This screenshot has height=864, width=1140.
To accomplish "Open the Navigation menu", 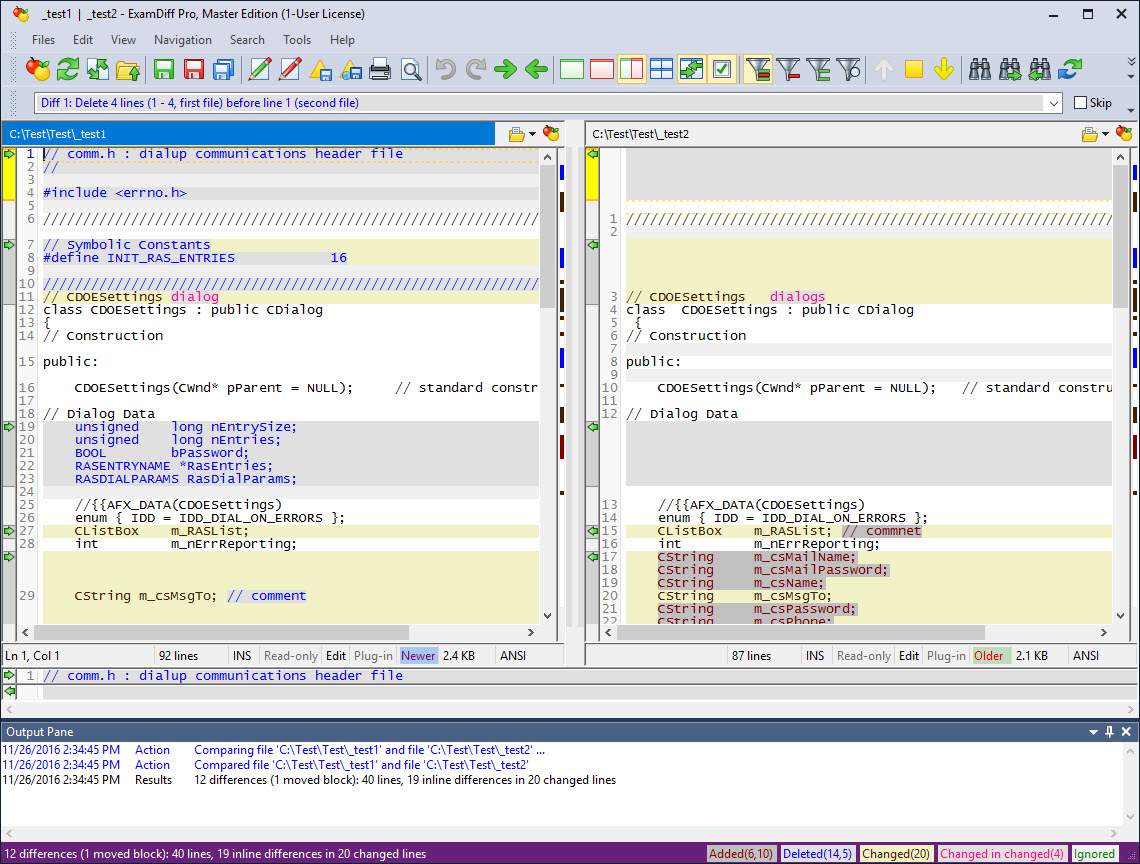I will point(182,40).
